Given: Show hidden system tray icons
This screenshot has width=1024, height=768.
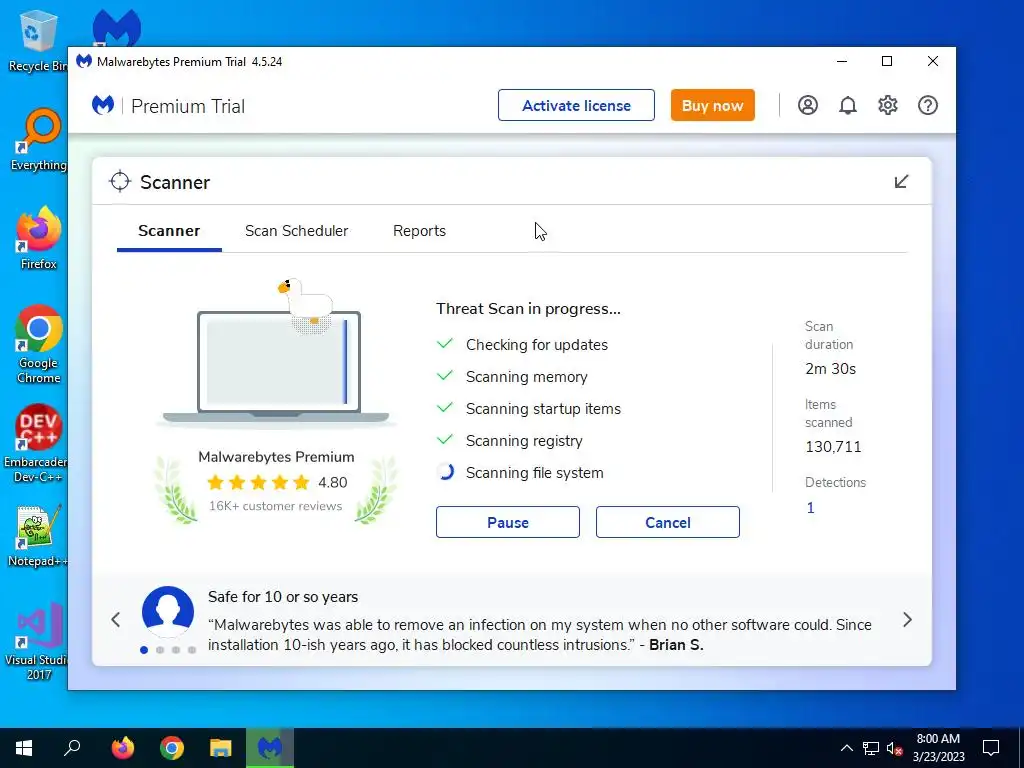Looking at the screenshot, I should click(846, 748).
